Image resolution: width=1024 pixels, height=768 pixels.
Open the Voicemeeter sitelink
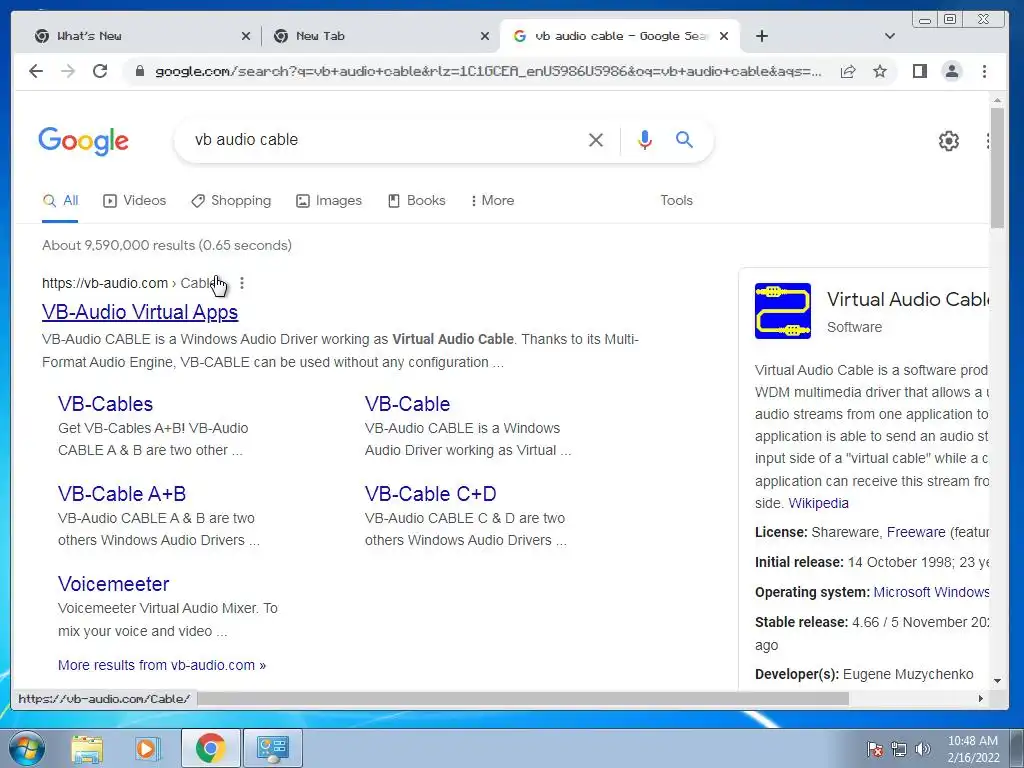coord(114,584)
